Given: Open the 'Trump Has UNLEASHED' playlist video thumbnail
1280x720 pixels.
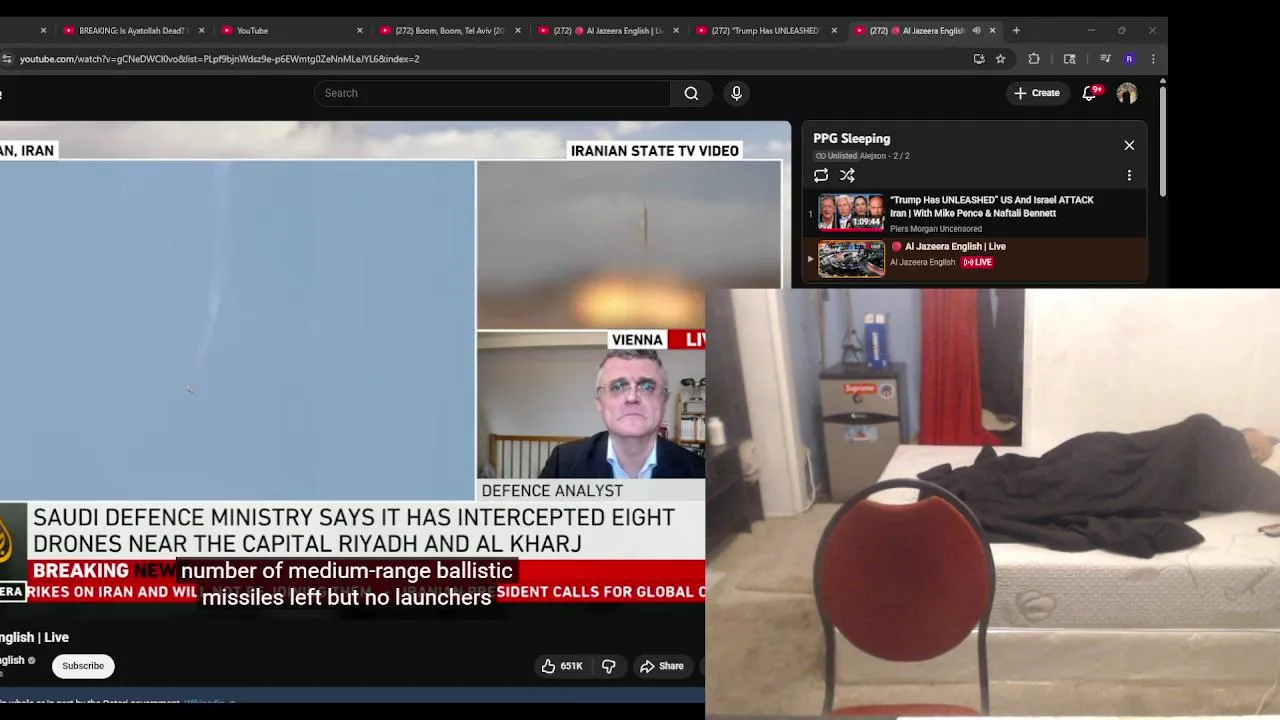Looking at the screenshot, I should coord(851,212).
